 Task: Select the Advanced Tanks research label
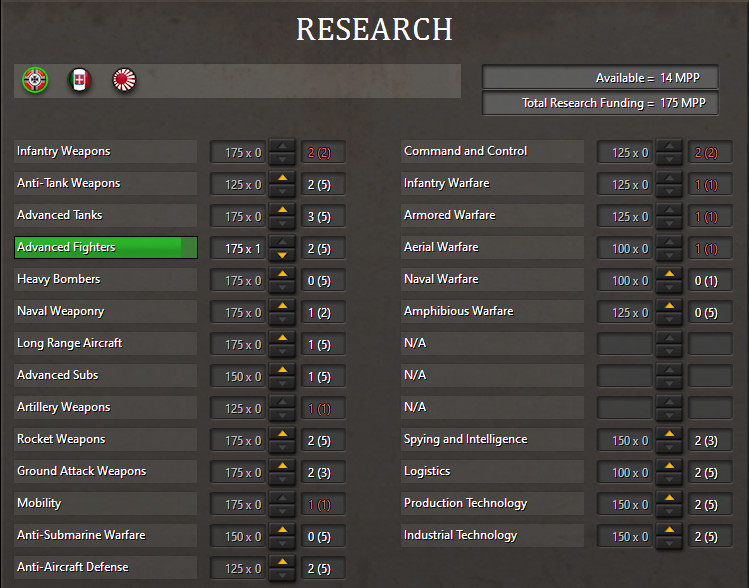pos(106,215)
